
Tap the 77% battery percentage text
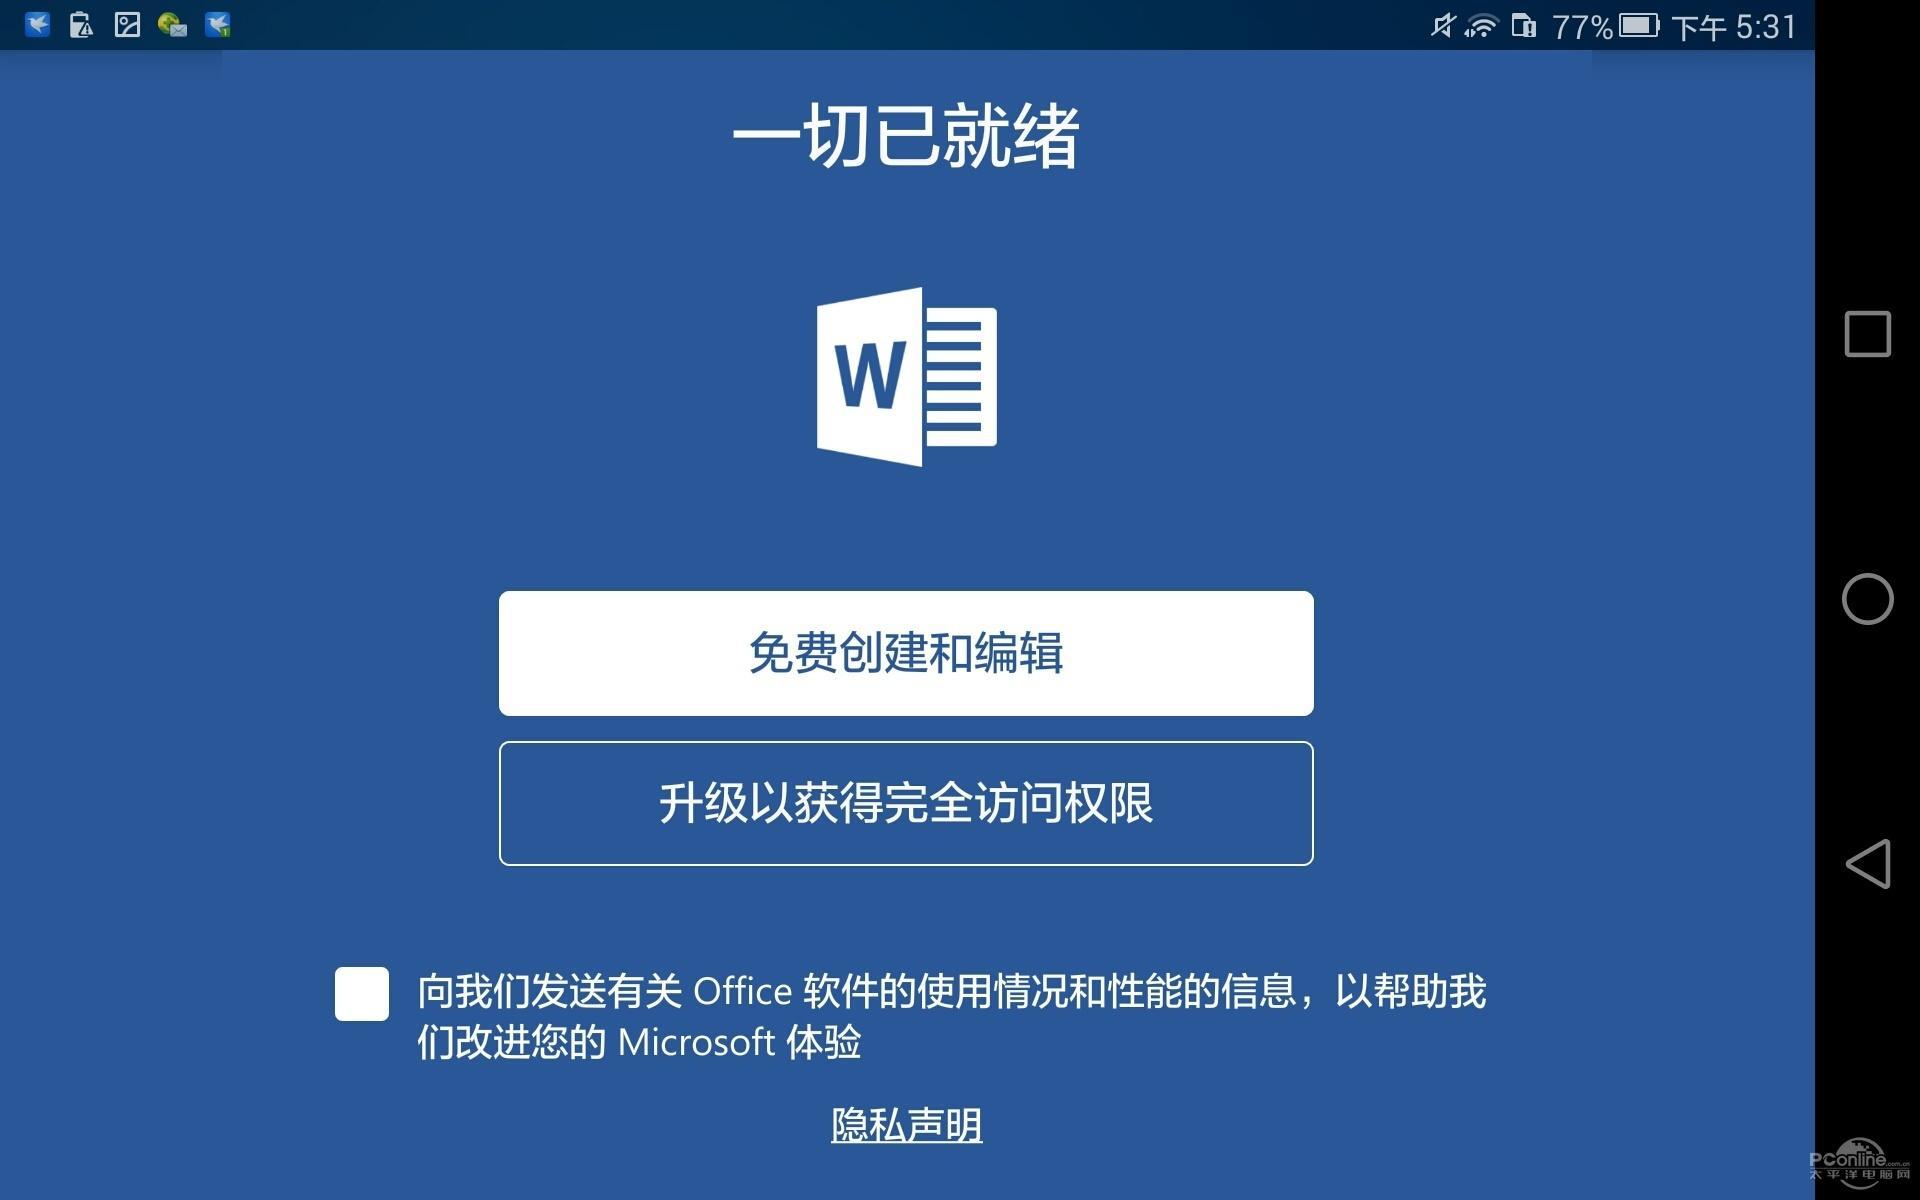(1582, 26)
